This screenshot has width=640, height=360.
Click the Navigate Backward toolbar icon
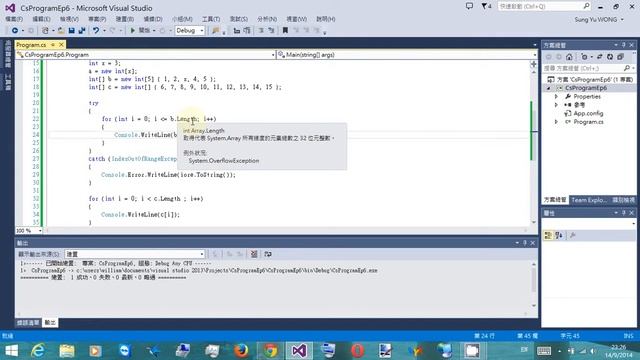[15, 31]
